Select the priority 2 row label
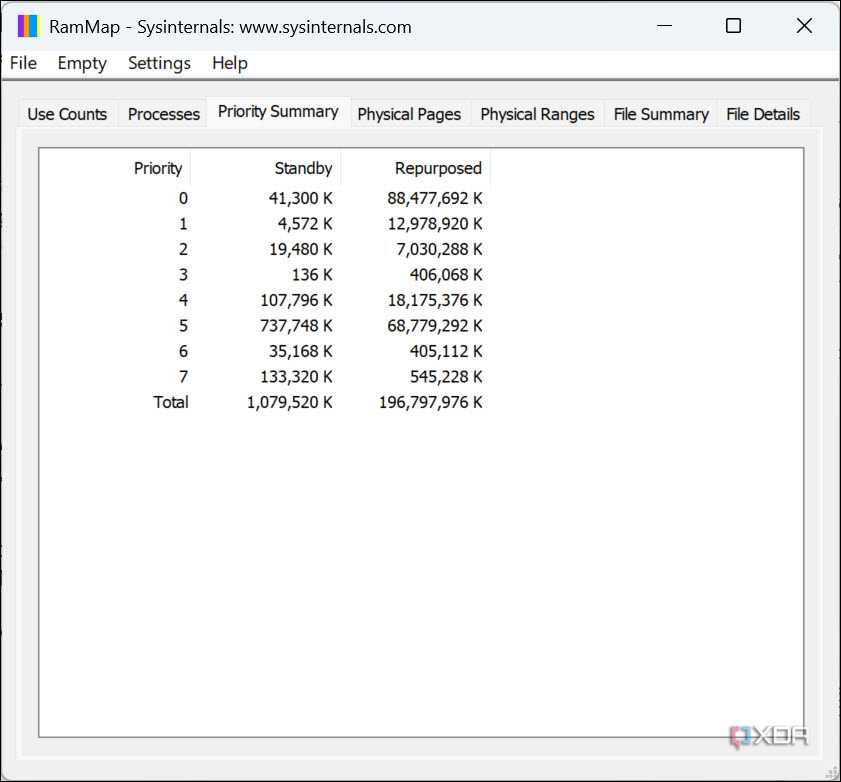 [183, 249]
